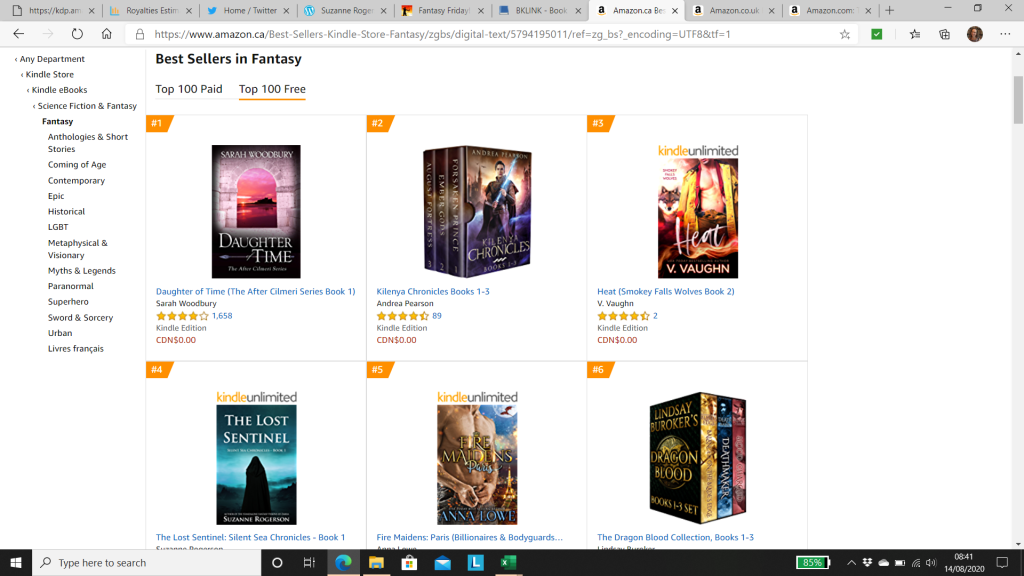Refresh the page with reload icon

[77, 34]
